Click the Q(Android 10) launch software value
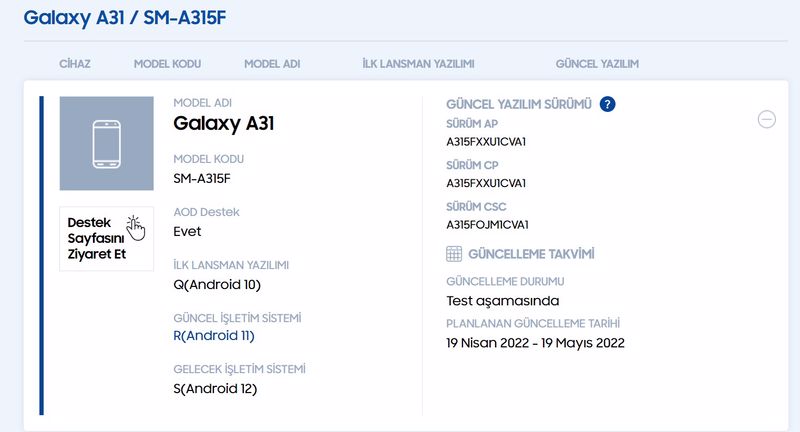 pos(217,285)
